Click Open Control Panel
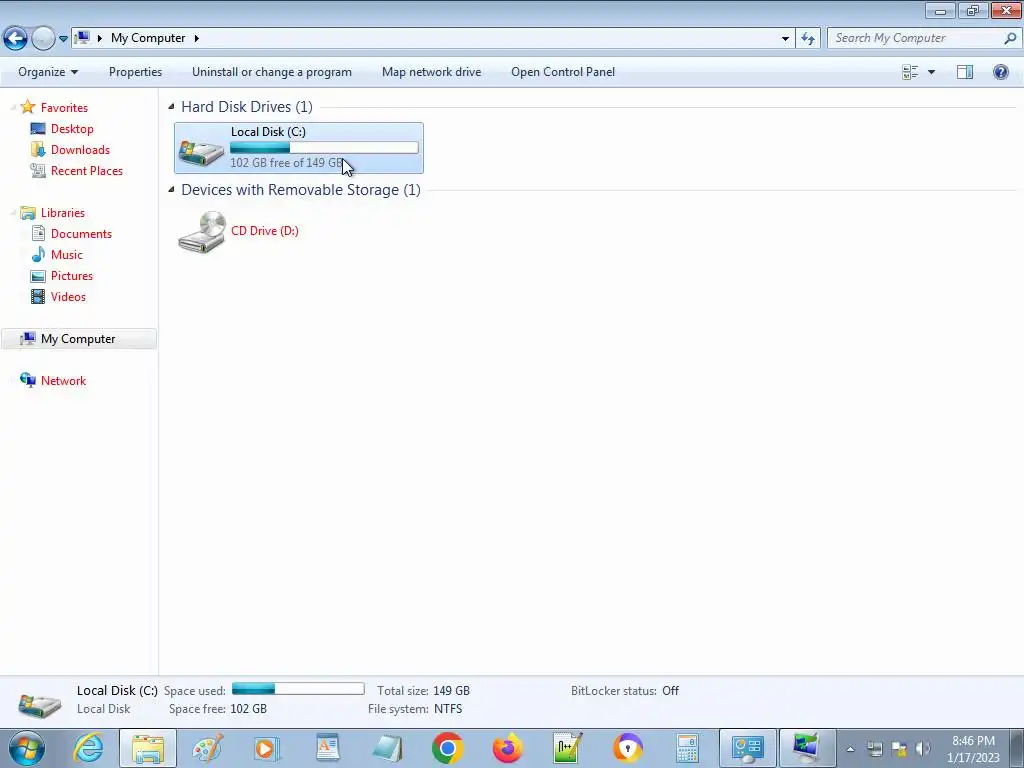1024x768 pixels. pyautogui.click(x=563, y=72)
